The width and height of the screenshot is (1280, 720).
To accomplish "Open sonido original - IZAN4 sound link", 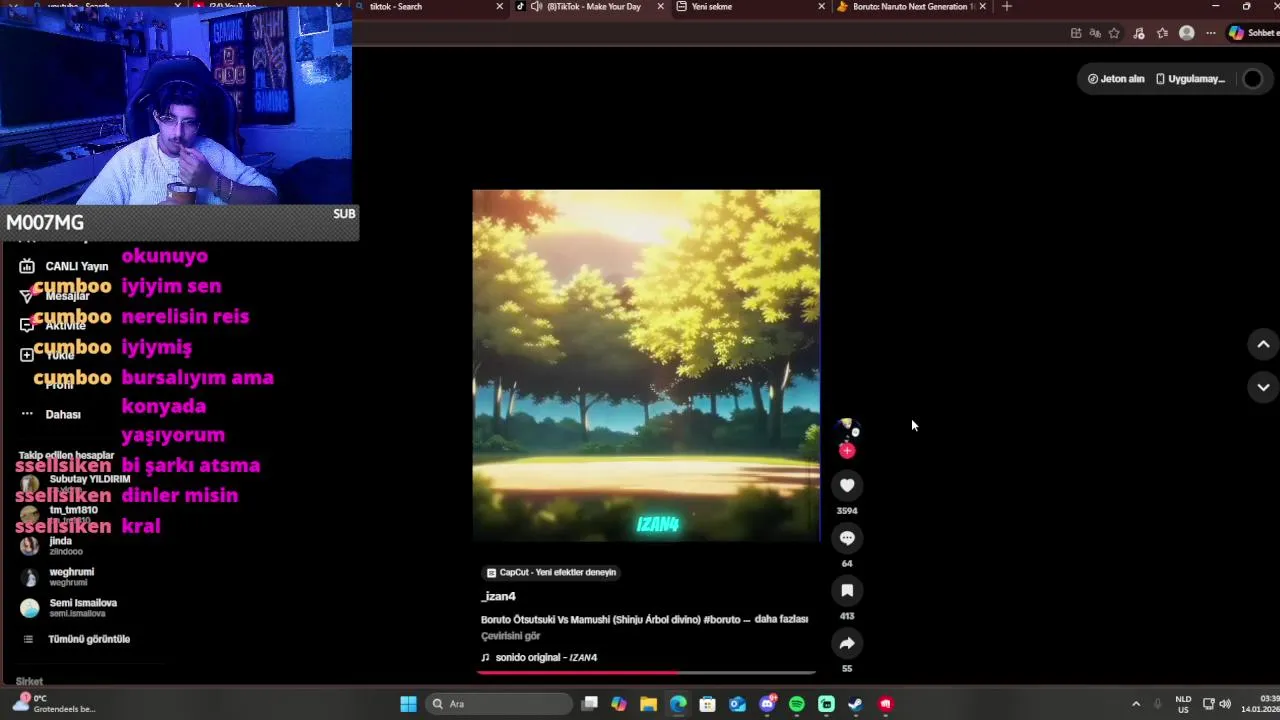I will point(539,657).
